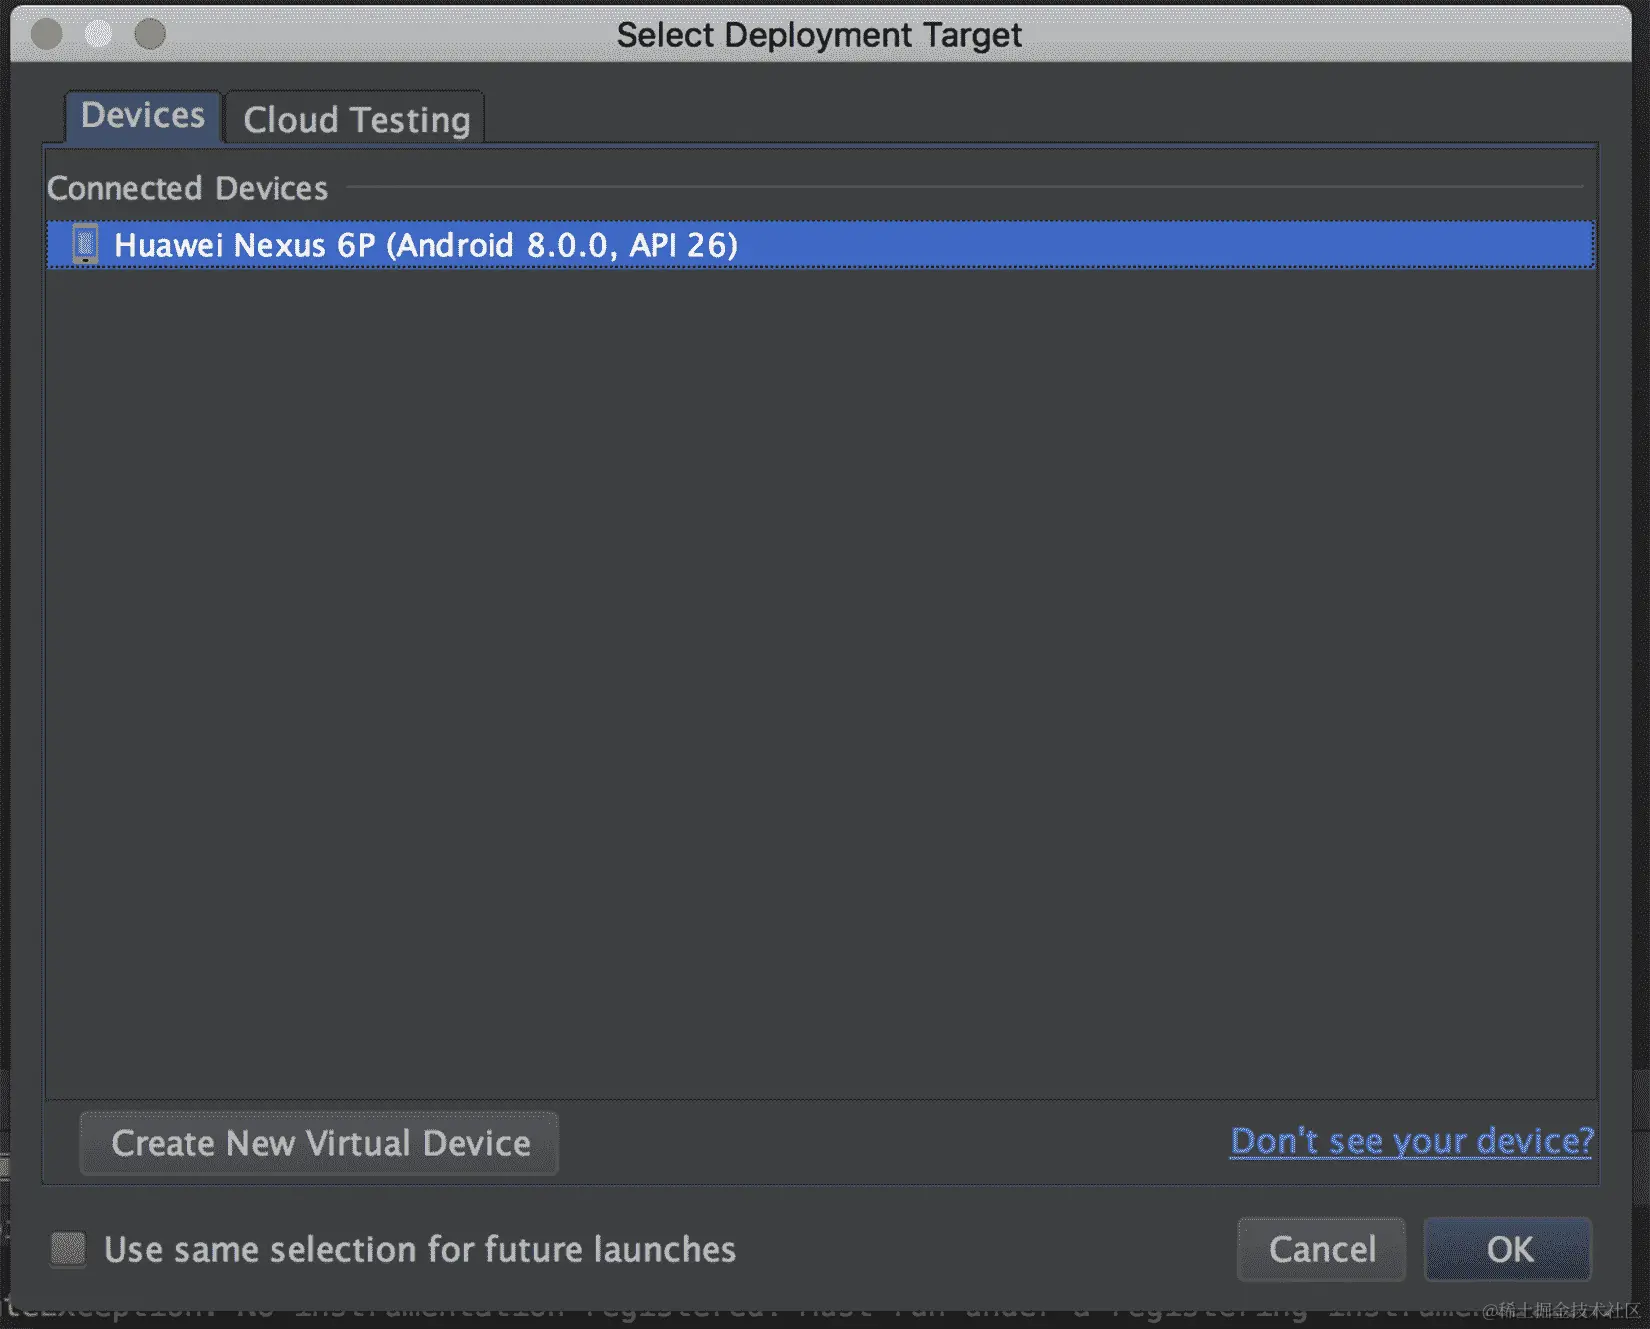The image size is (1650, 1329).
Task: Click the Connected Devices section header
Action: tap(187, 188)
